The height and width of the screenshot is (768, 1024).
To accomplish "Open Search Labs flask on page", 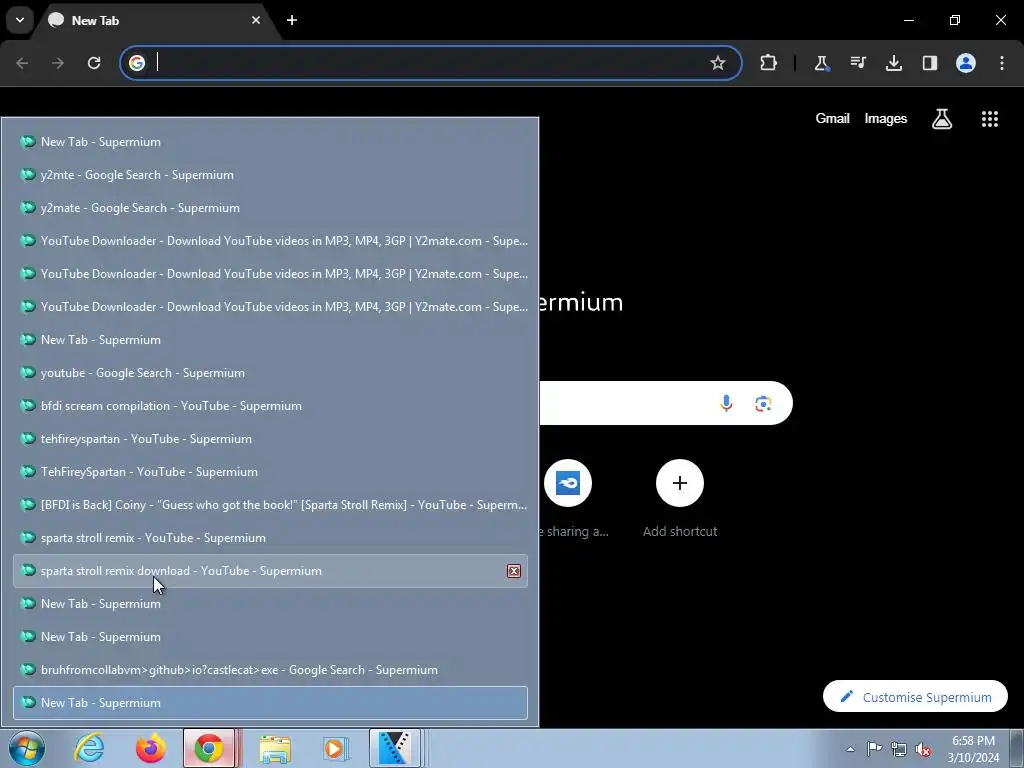I will (x=942, y=118).
